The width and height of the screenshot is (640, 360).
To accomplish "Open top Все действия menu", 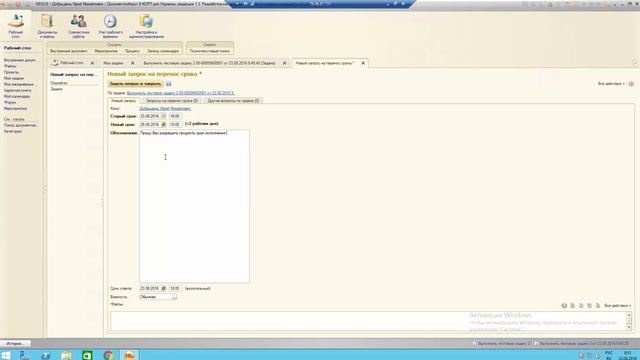I will 611,84.
